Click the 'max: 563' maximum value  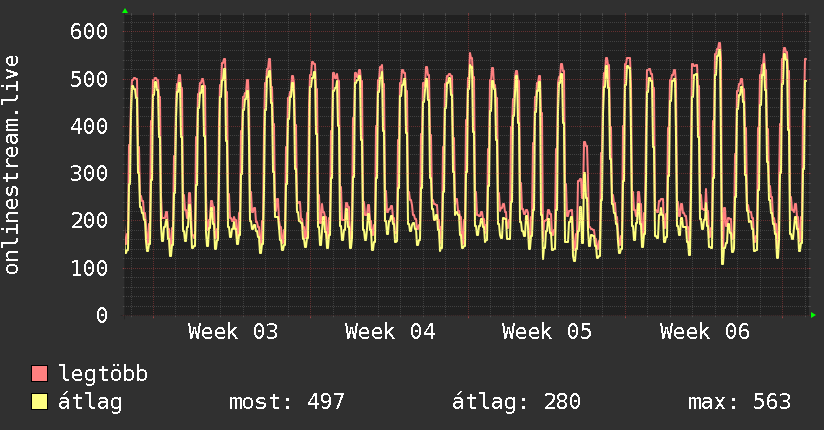coord(739,402)
